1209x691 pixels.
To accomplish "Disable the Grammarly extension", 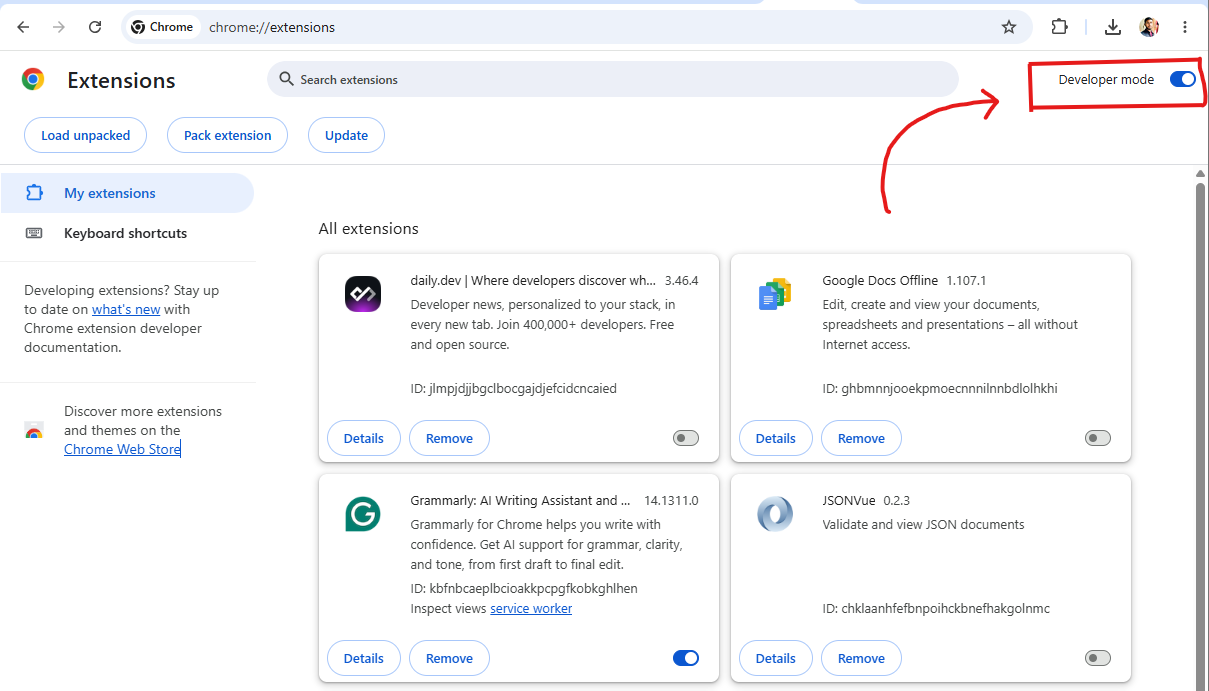I will tap(686, 658).
